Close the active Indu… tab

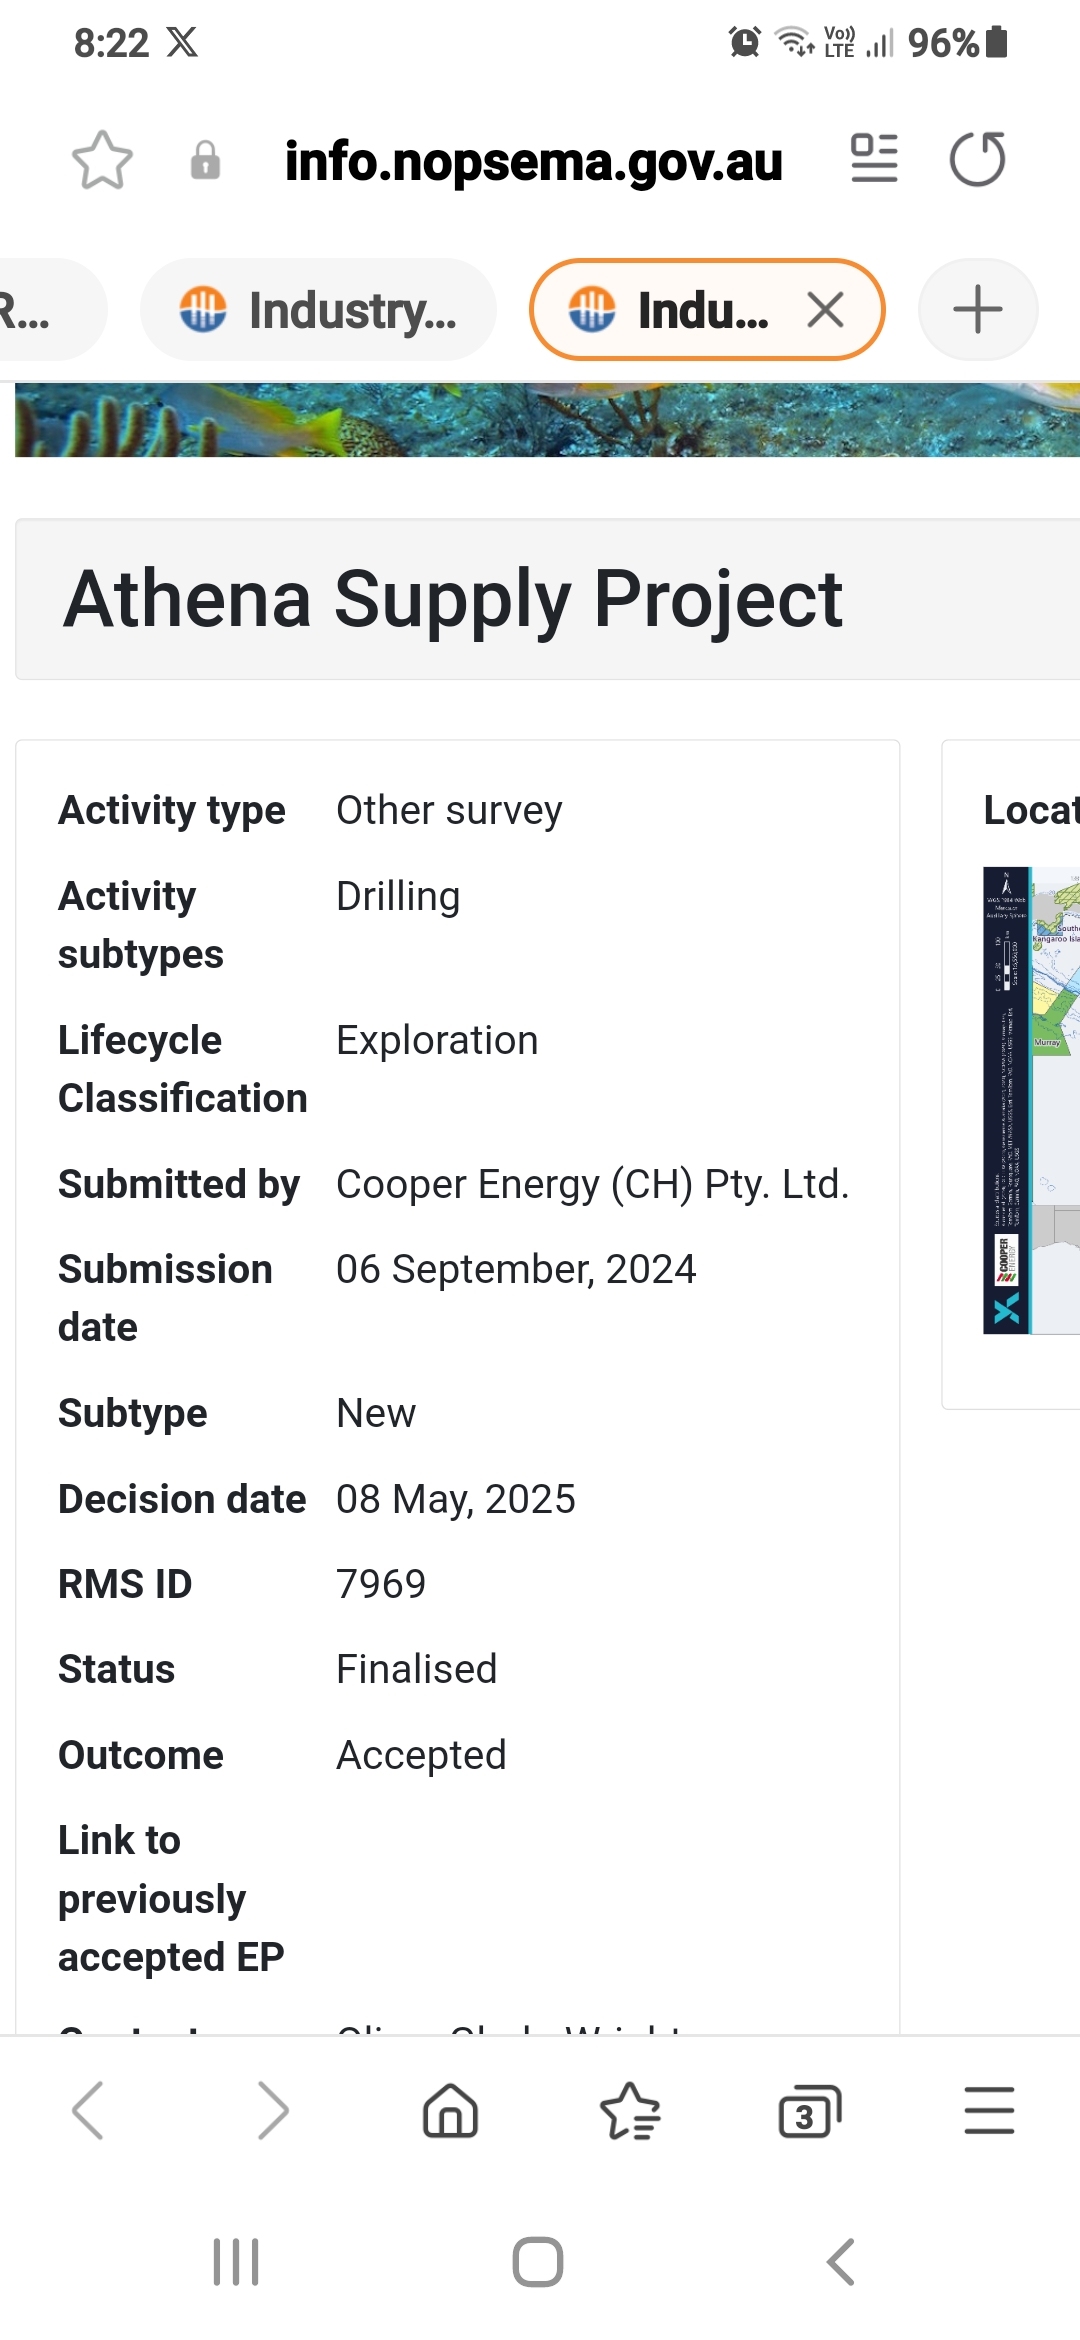(826, 310)
